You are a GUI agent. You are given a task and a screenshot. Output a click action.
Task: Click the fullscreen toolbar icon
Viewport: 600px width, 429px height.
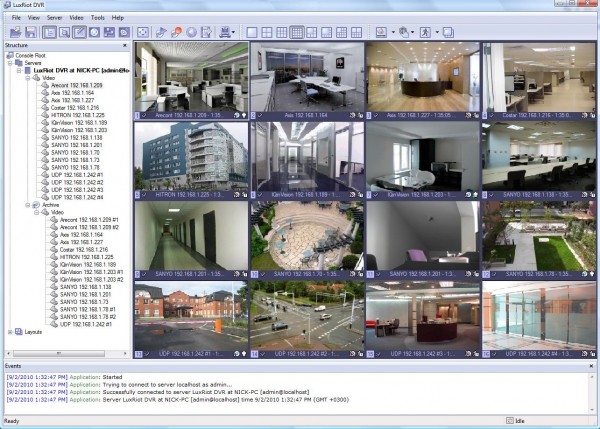[x=142, y=32]
